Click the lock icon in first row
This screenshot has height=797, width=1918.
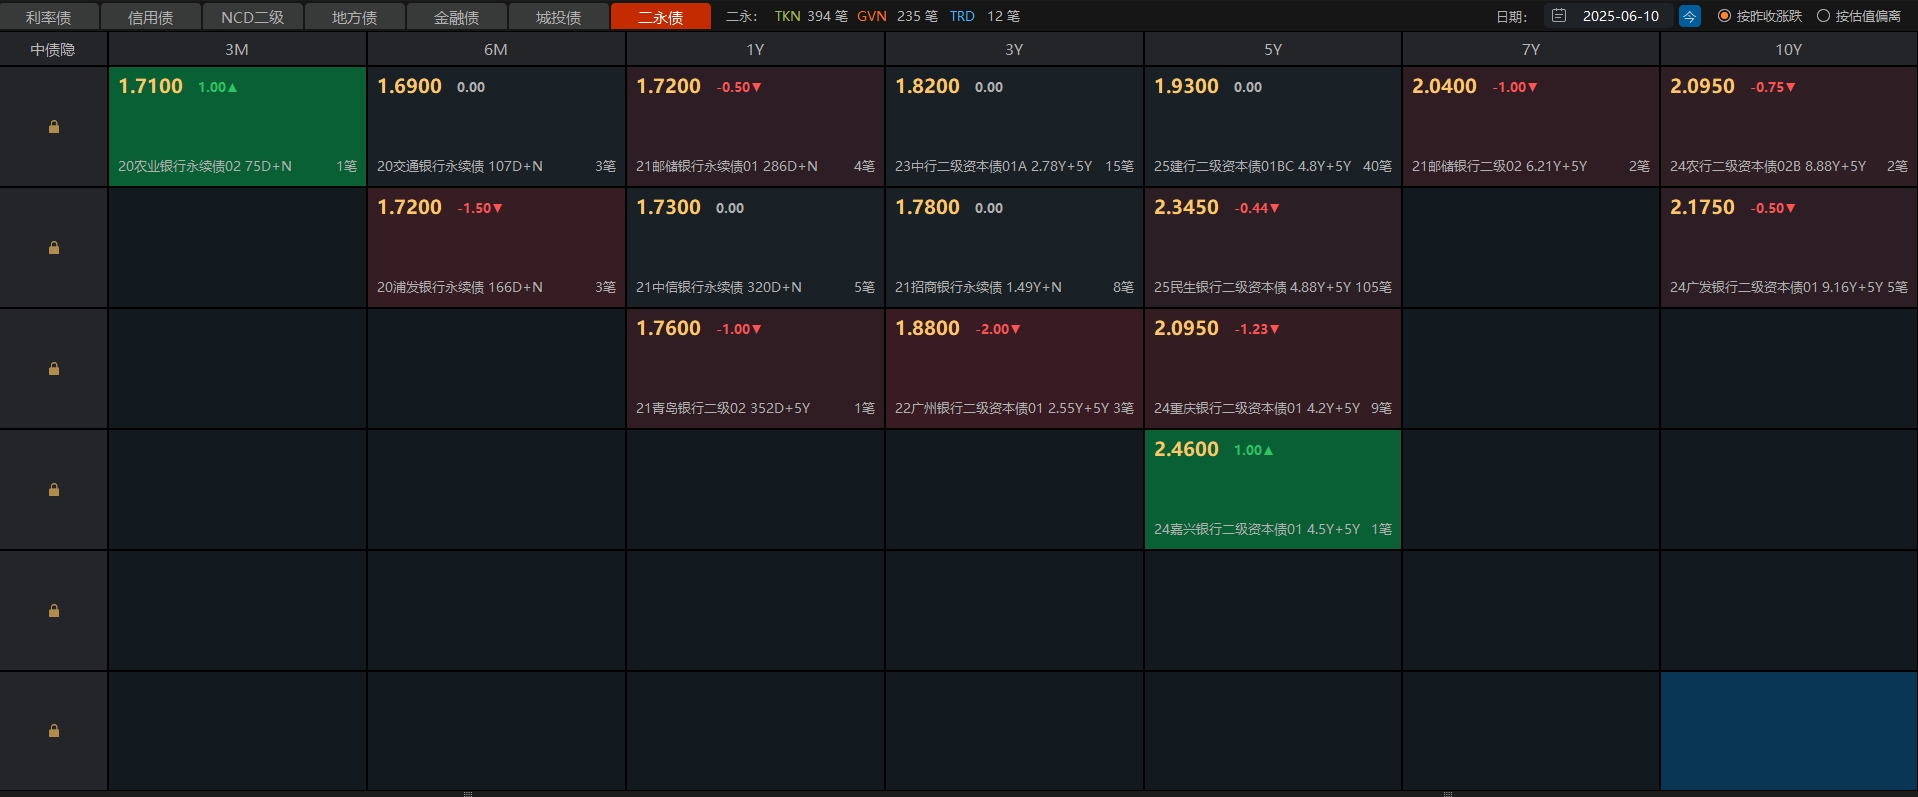click(x=54, y=127)
